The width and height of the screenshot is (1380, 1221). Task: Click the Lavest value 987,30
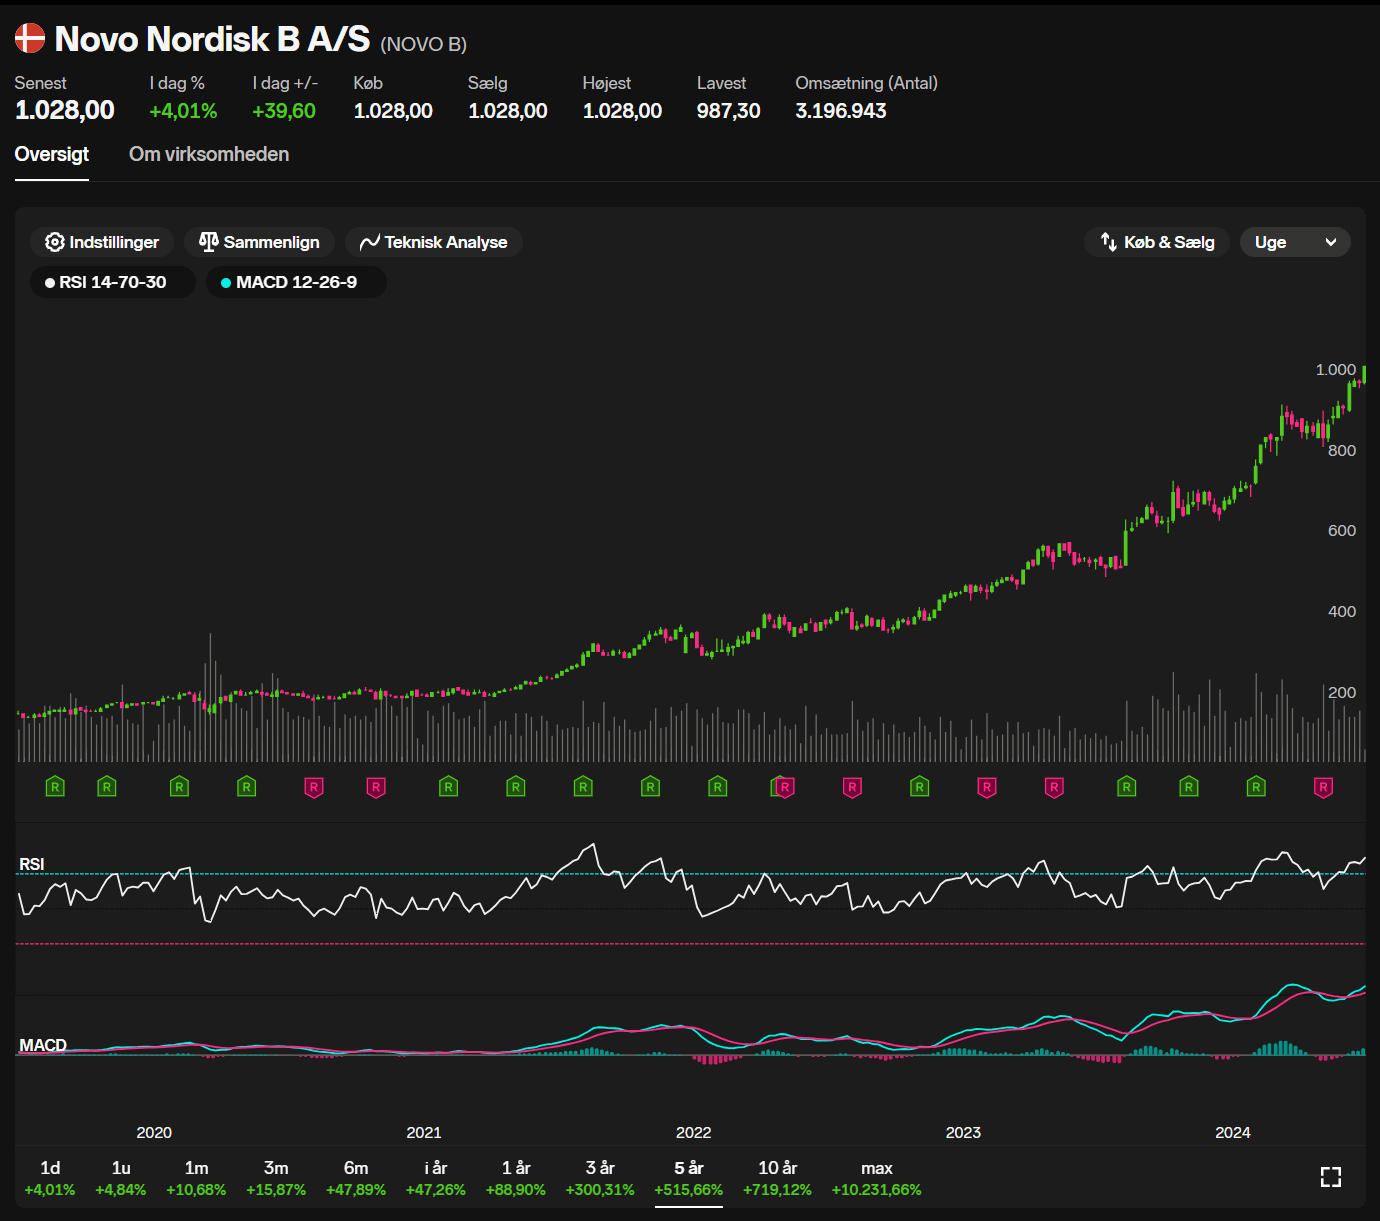[x=728, y=111]
